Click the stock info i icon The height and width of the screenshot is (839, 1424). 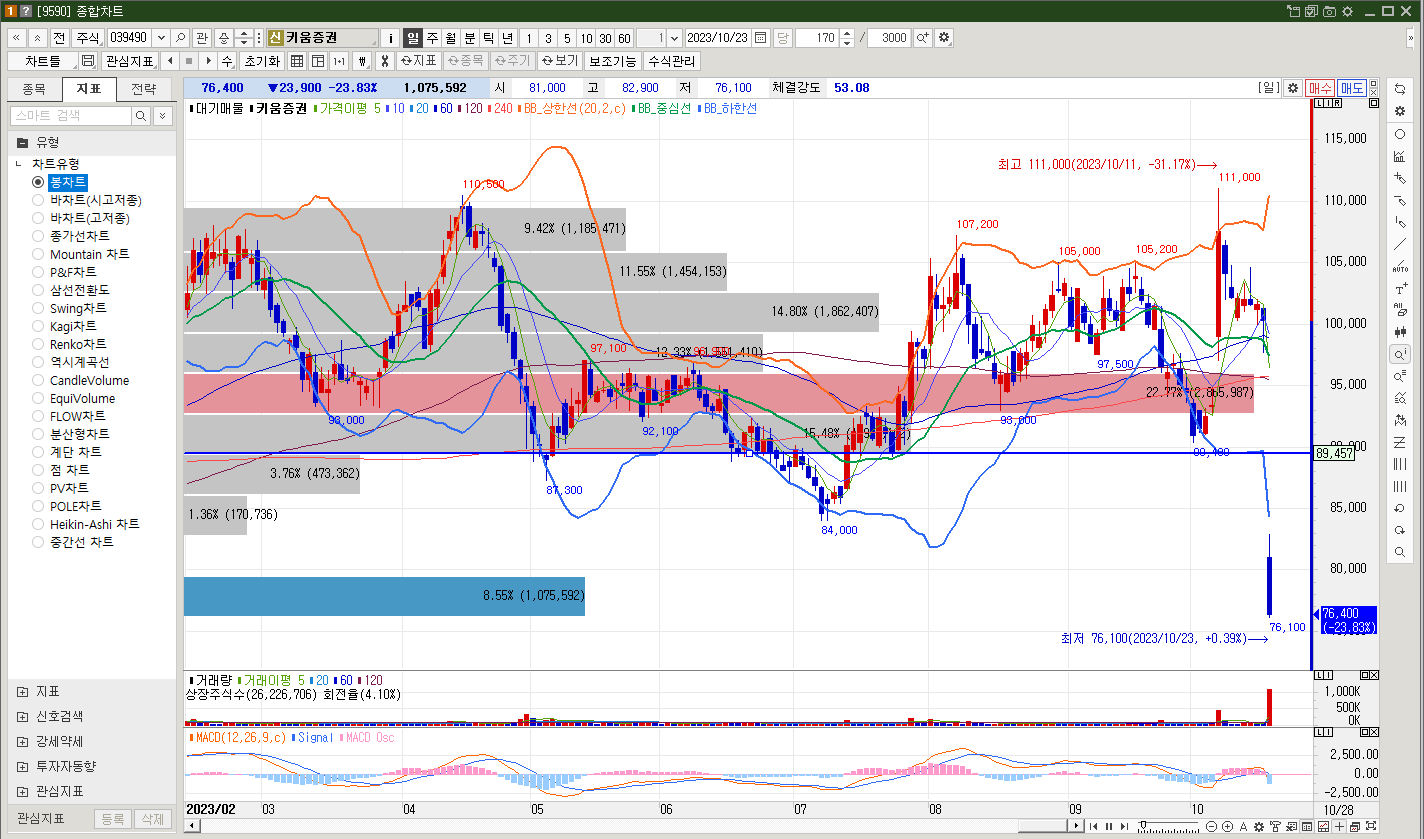tap(391, 38)
